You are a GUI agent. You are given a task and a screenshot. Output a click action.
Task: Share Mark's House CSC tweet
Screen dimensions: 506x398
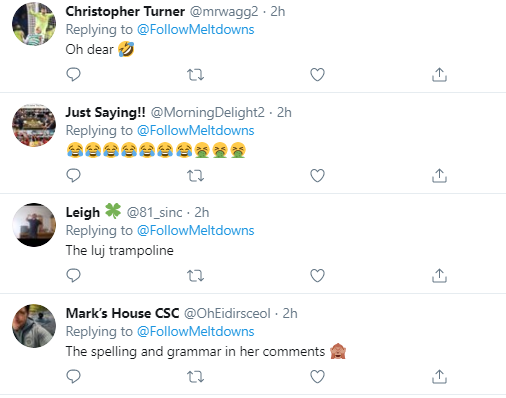[439, 377]
